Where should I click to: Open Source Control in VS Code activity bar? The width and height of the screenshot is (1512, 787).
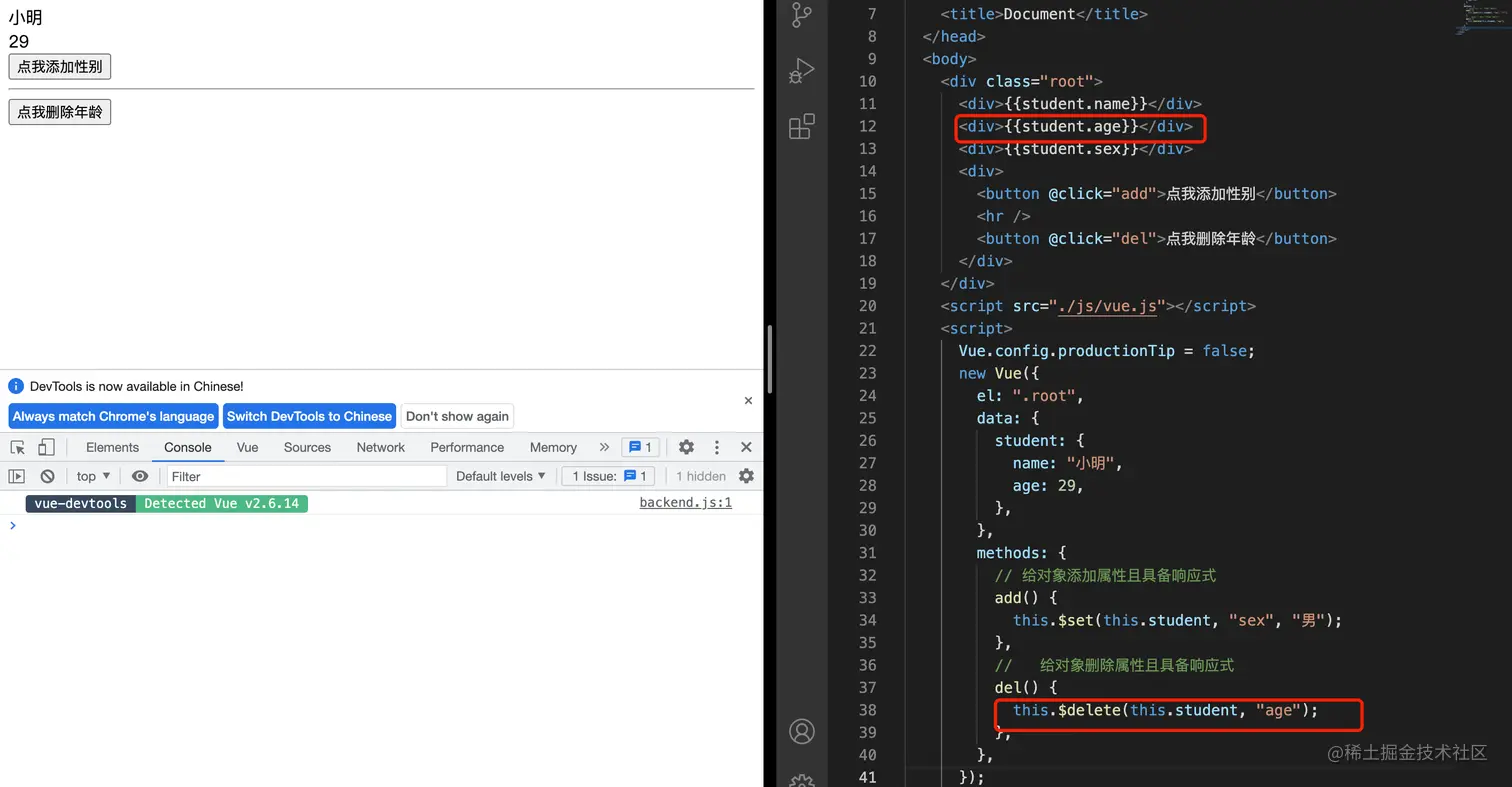[x=802, y=14]
